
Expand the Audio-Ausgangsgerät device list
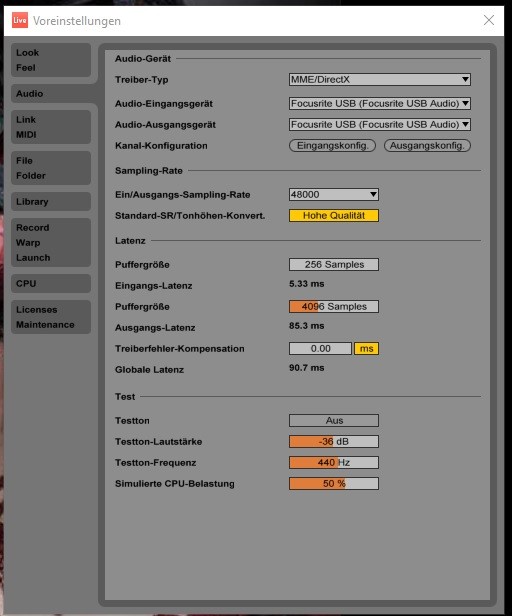click(x=380, y=125)
